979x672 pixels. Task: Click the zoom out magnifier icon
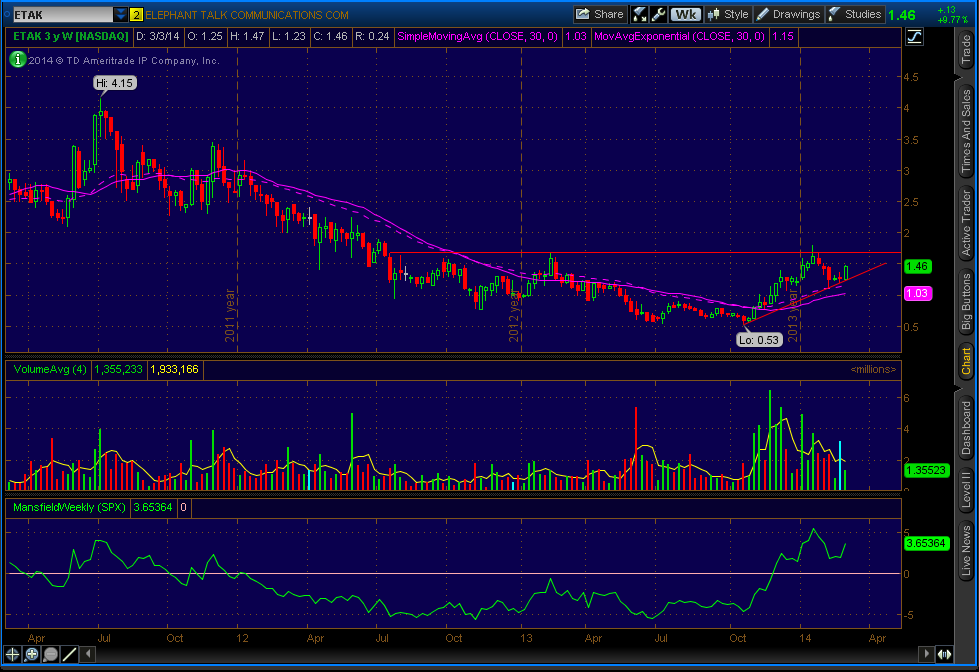[51, 655]
